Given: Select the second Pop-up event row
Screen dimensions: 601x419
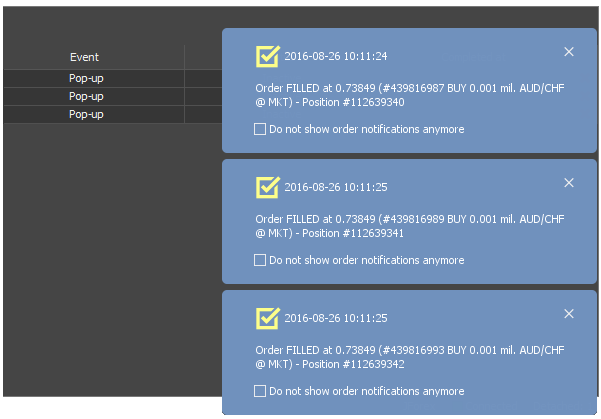Looking at the screenshot, I should pyautogui.click(x=113, y=96).
